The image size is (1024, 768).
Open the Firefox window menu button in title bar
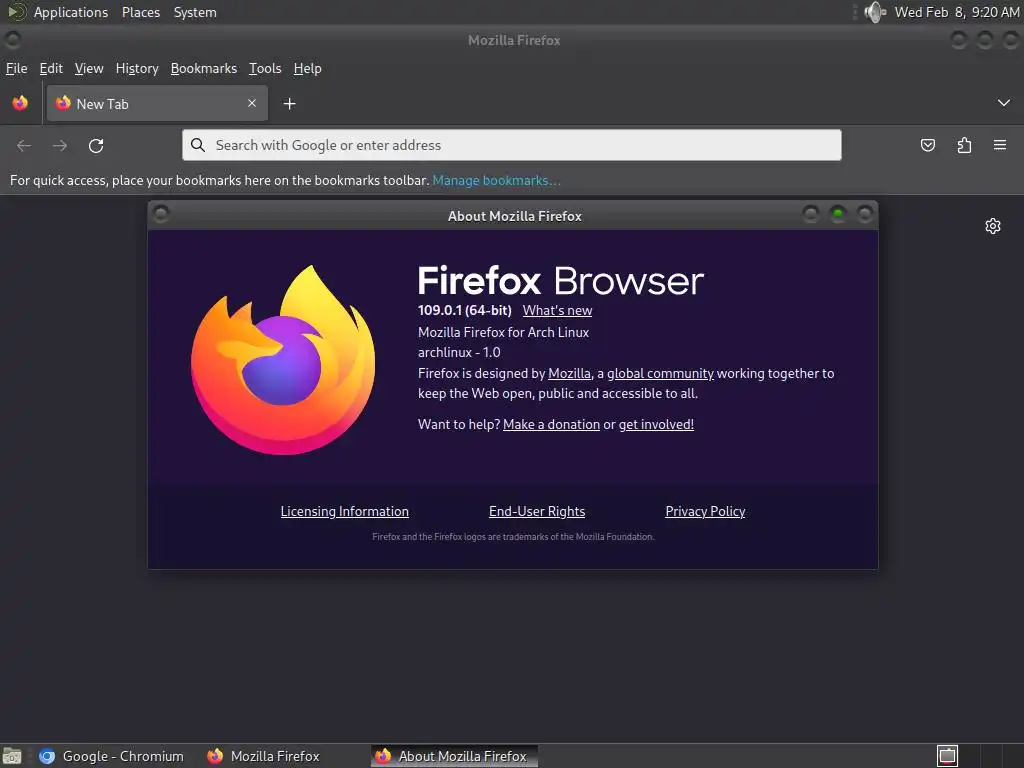click(x=12, y=40)
